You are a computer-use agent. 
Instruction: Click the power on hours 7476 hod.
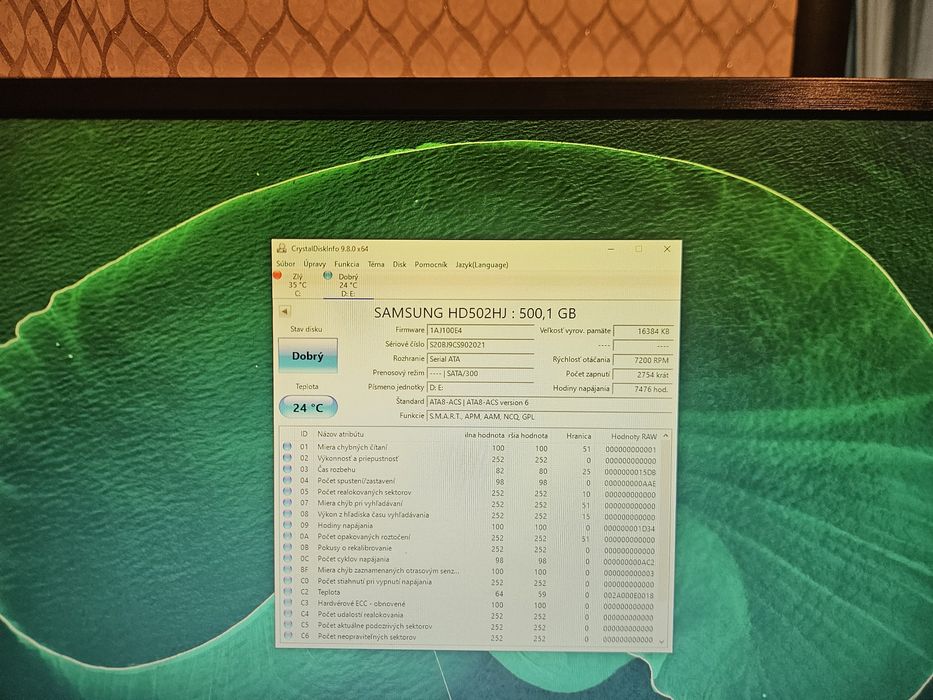[643, 389]
